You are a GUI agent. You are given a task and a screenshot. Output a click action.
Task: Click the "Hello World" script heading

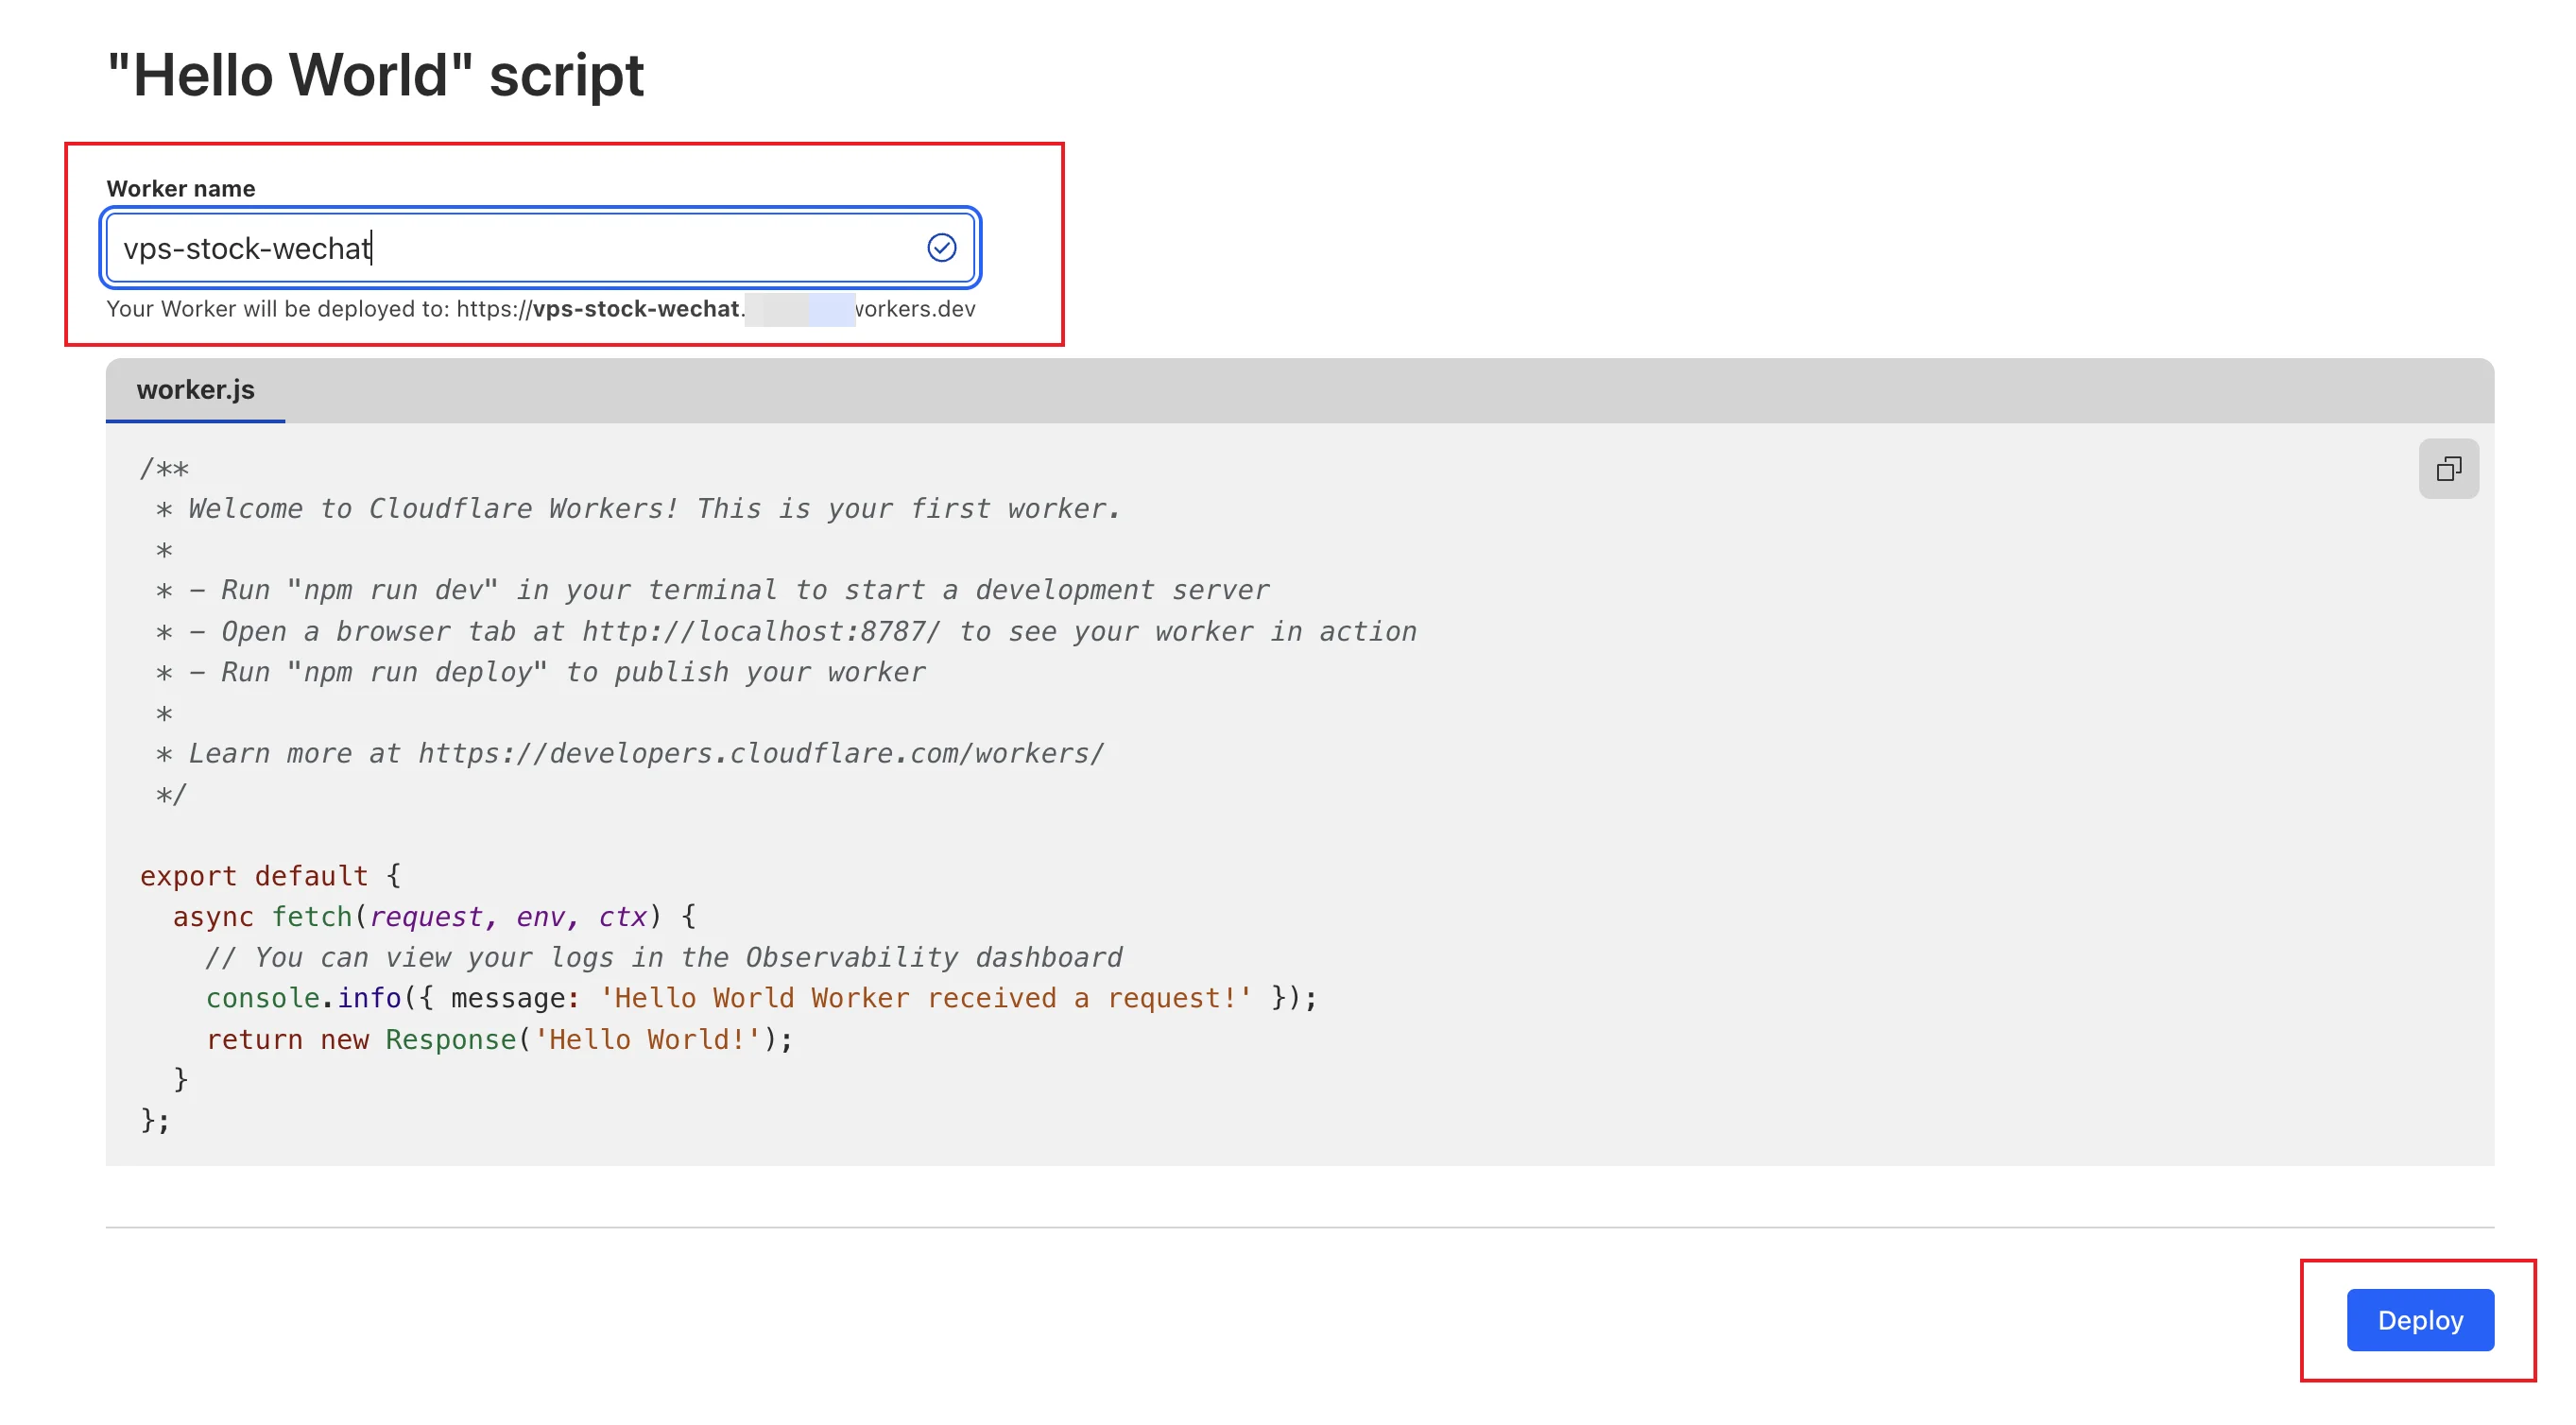click(x=375, y=75)
